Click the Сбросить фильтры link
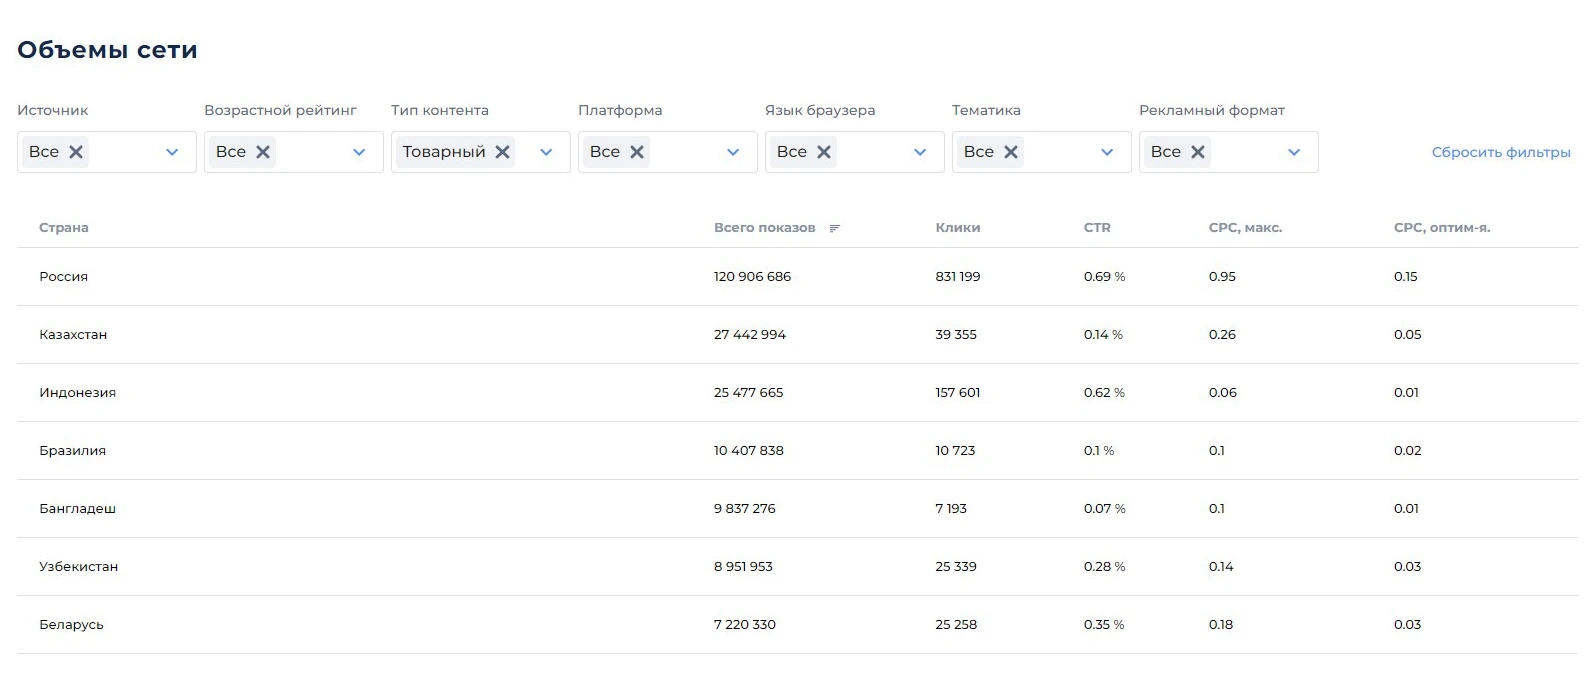Screen dimensions: 1585x693 [x=1501, y=152]
